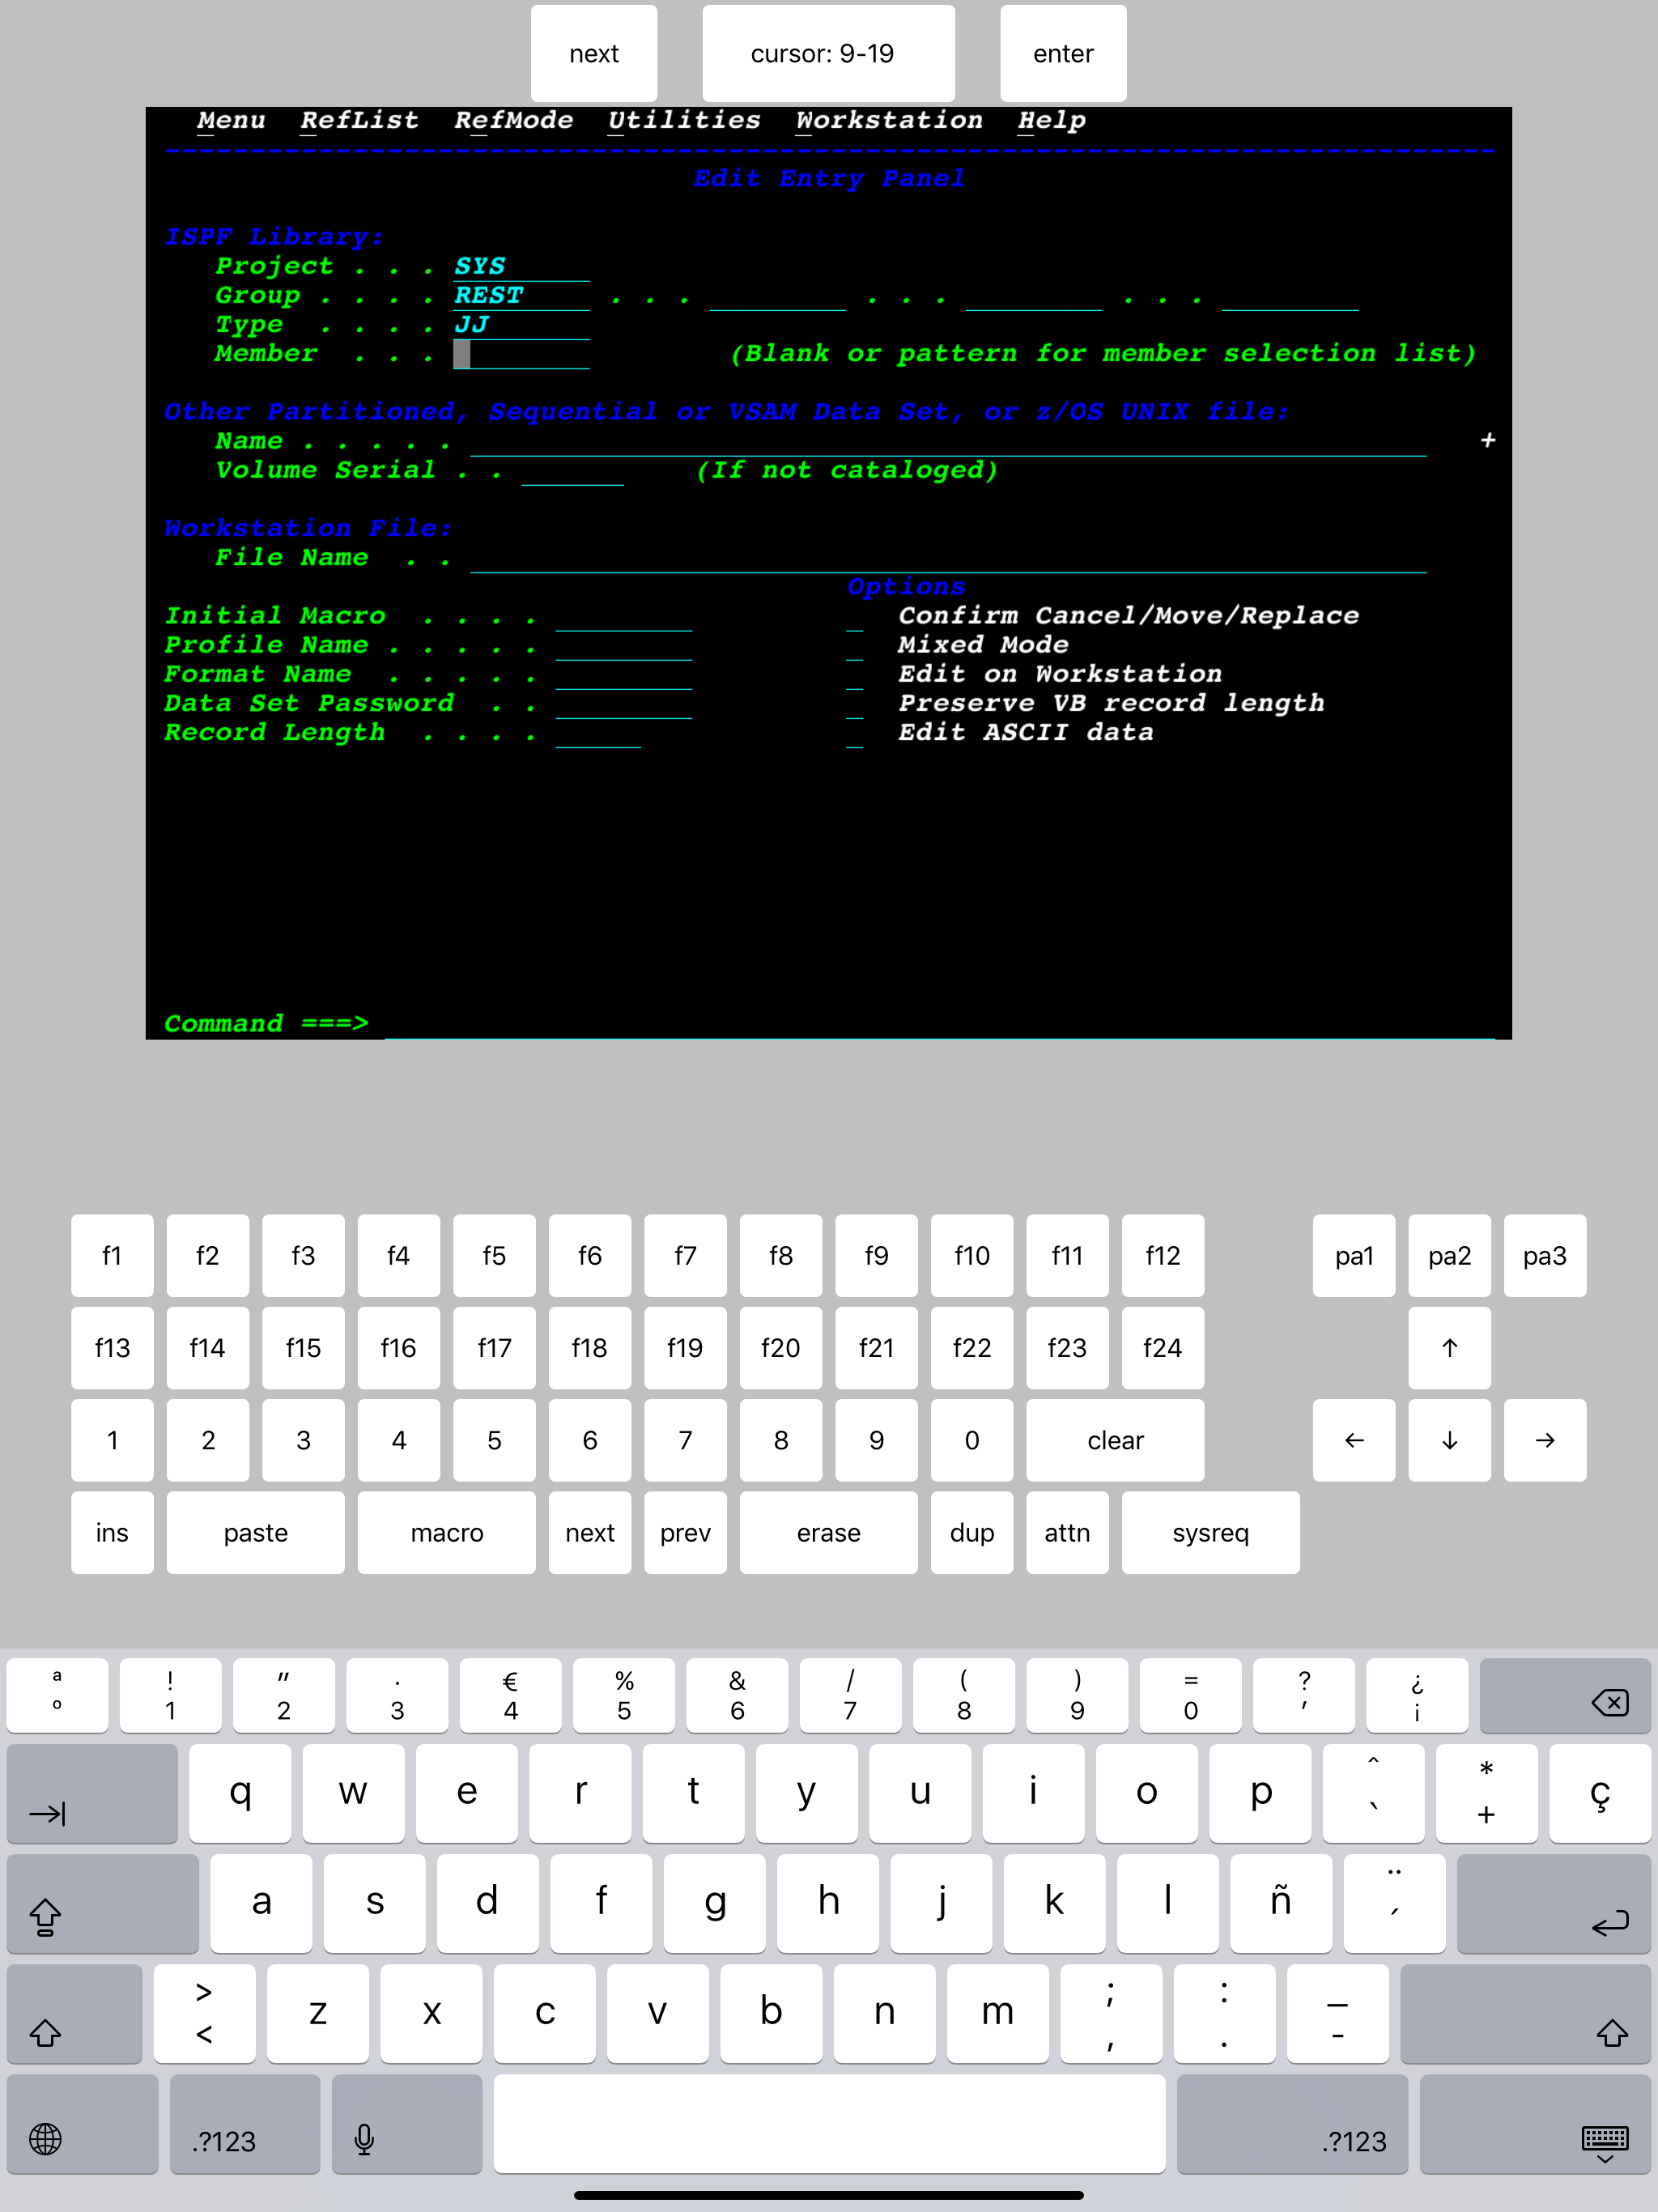Click the Member input field
The width and height of the screenshot is (1658, 2212).
click(x=521, y=355)
